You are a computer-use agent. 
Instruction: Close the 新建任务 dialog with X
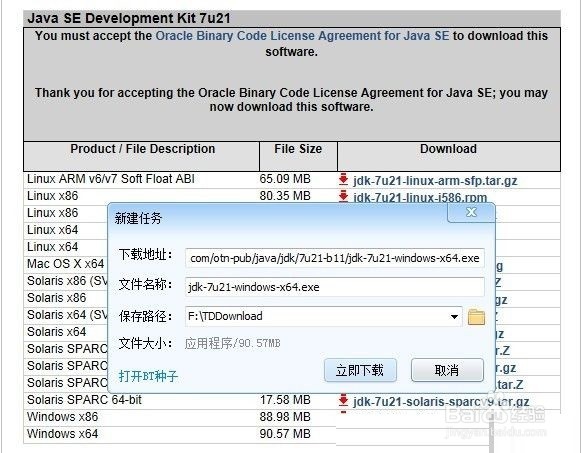pyautogui.click(x=471, y=212)
